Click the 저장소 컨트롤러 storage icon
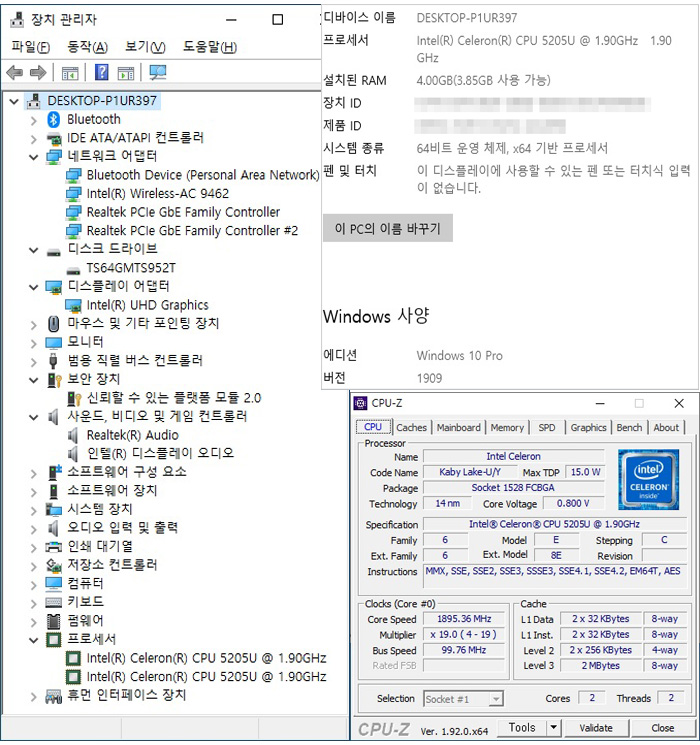Viewport: 700px width, 745px height. click(54, 565)
